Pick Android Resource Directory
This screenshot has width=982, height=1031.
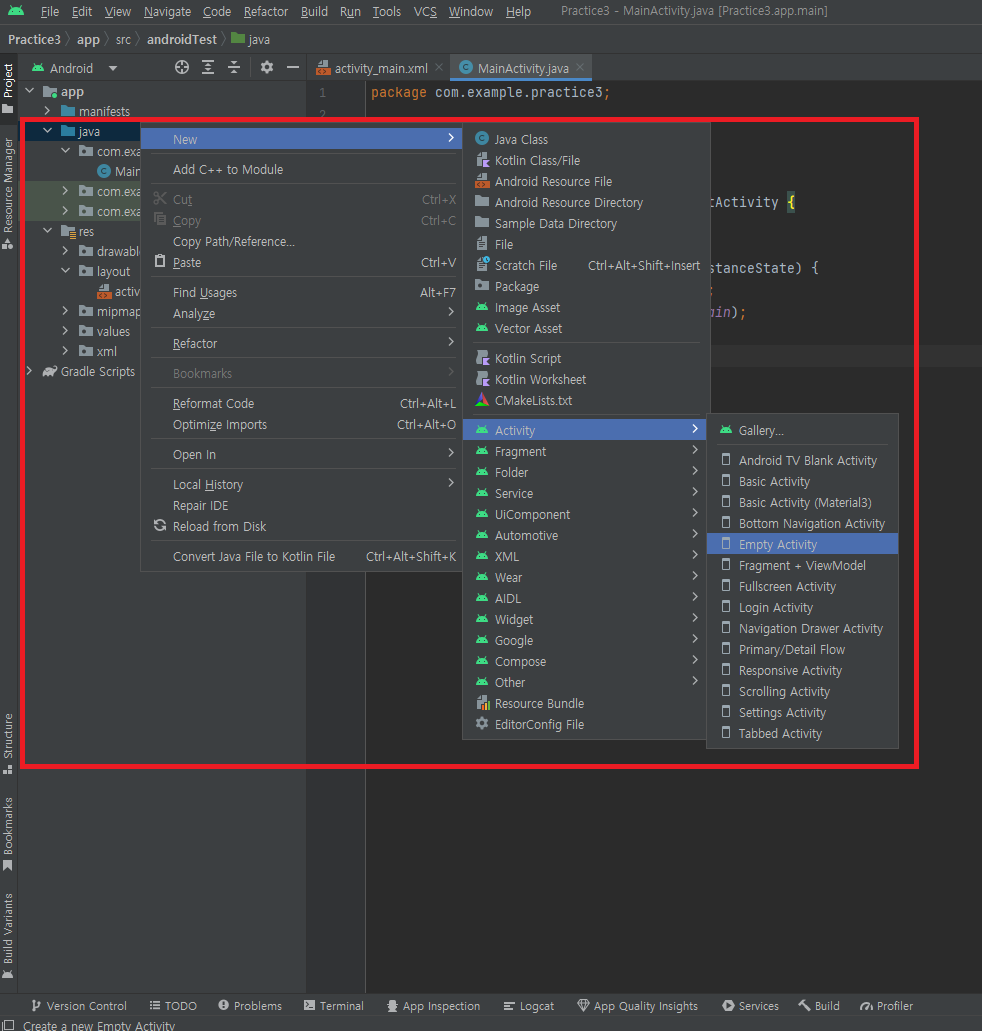(586, 203)
